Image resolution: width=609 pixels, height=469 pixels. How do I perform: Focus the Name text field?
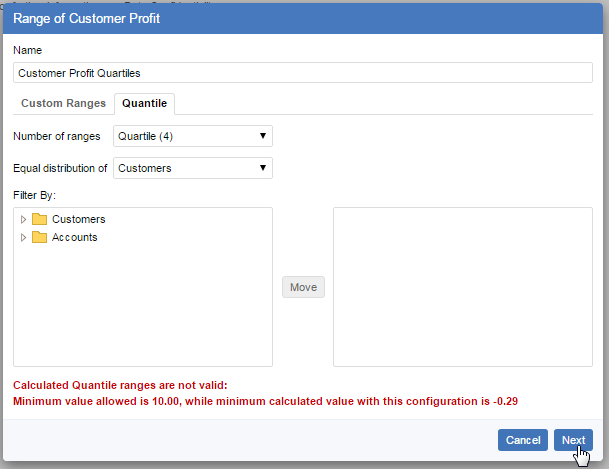pyautogui.click(x=303, y=73)
